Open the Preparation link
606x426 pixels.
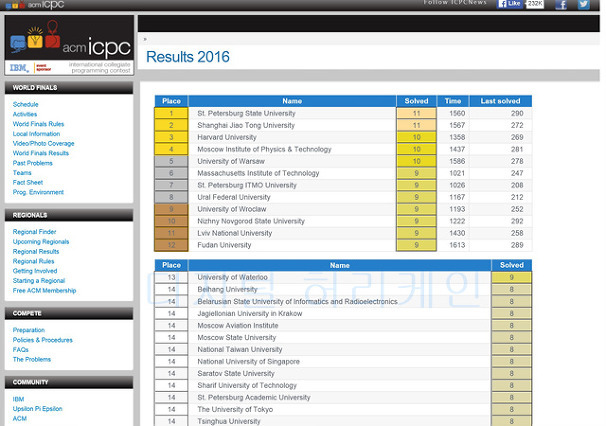(x=29, y=330)
